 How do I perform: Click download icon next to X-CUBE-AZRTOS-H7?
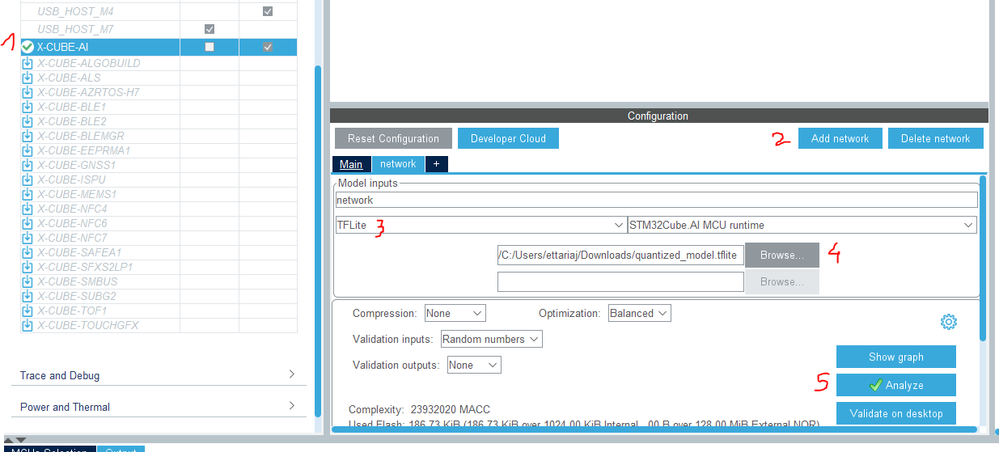tap(27, 92)
